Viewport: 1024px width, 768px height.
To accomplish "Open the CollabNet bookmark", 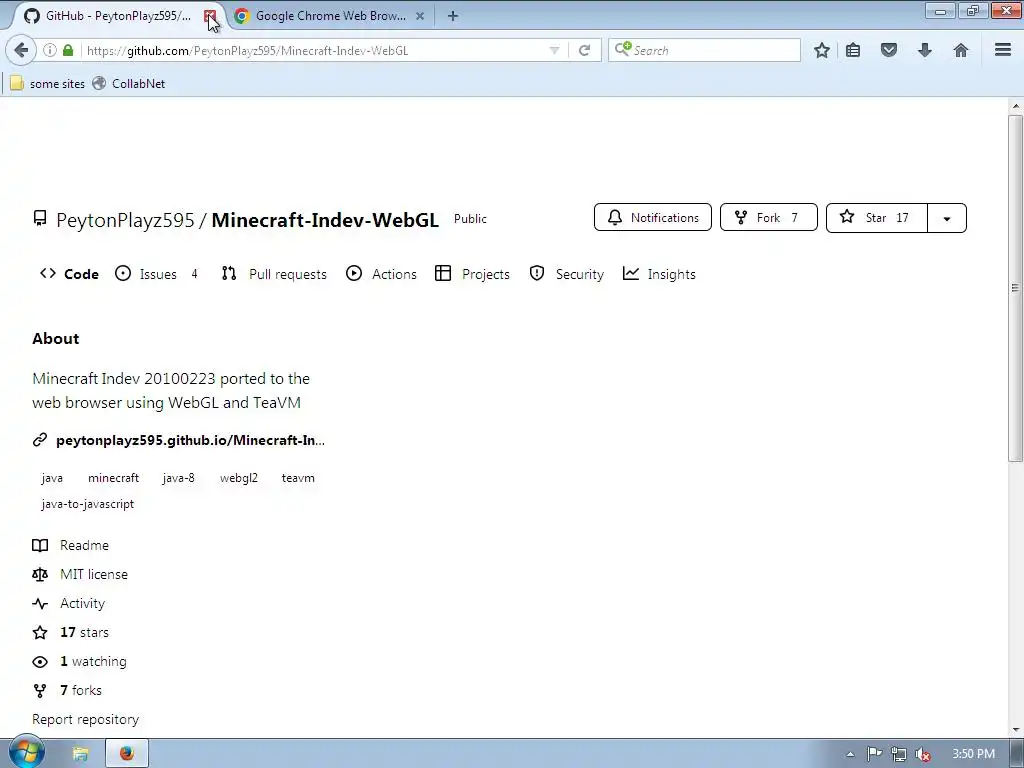I will click(129, 84).
